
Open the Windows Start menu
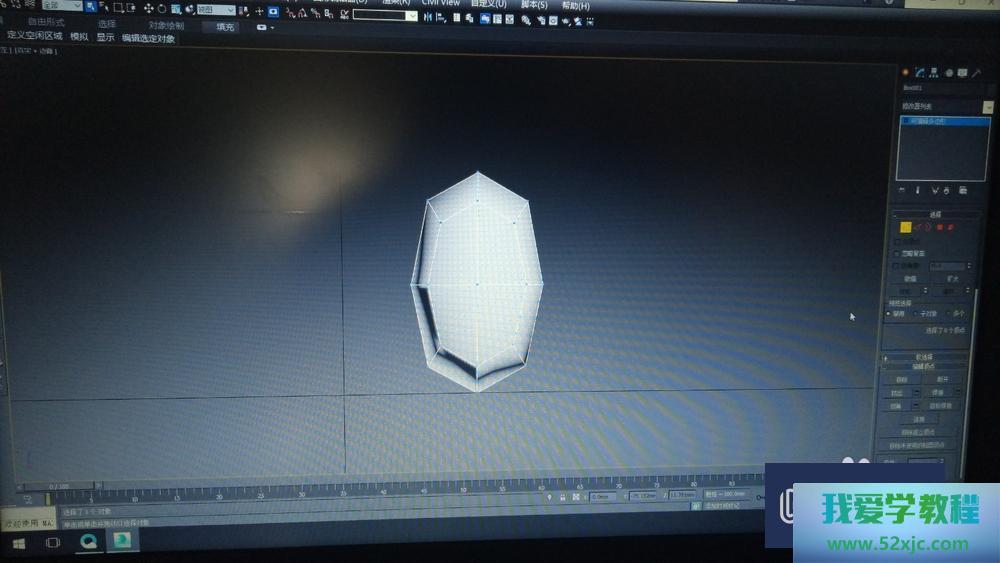(x=18, y=542)
